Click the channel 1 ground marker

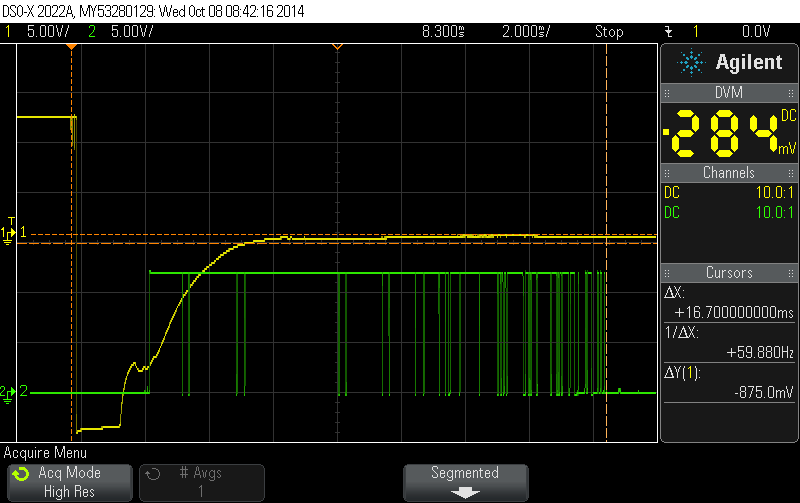pos(7,234)
